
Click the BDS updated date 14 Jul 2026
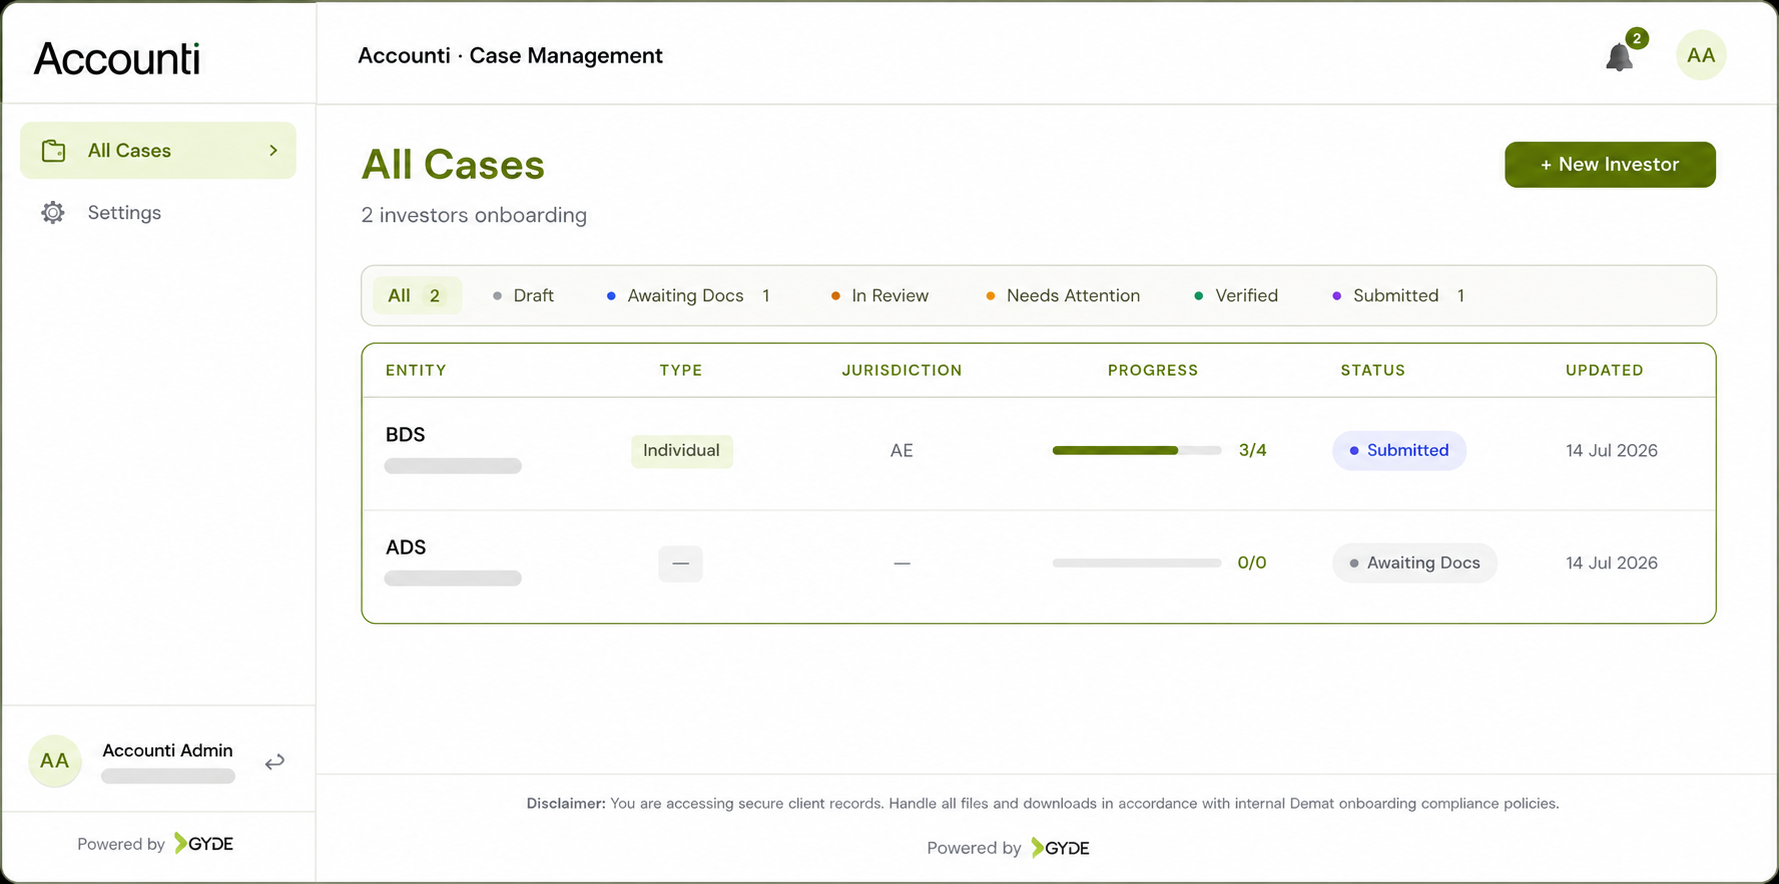coord(1612,451)
